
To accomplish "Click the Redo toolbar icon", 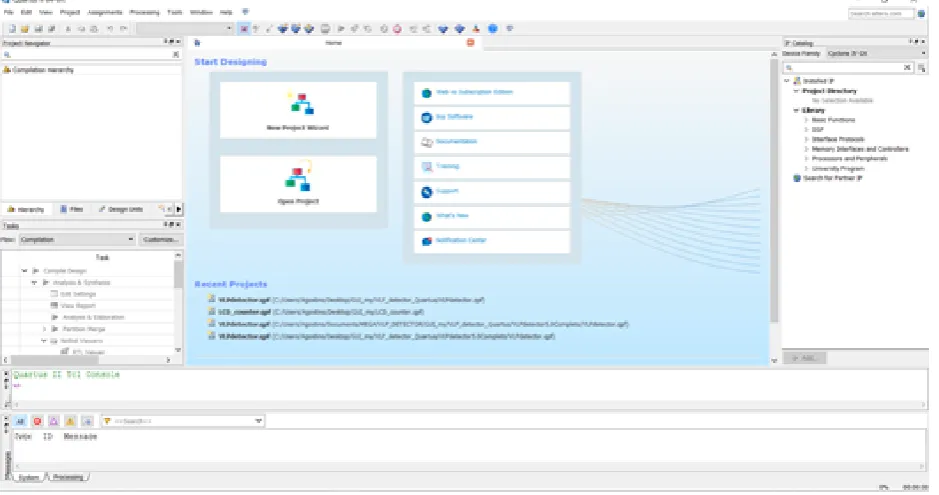I will pos(123,29).
